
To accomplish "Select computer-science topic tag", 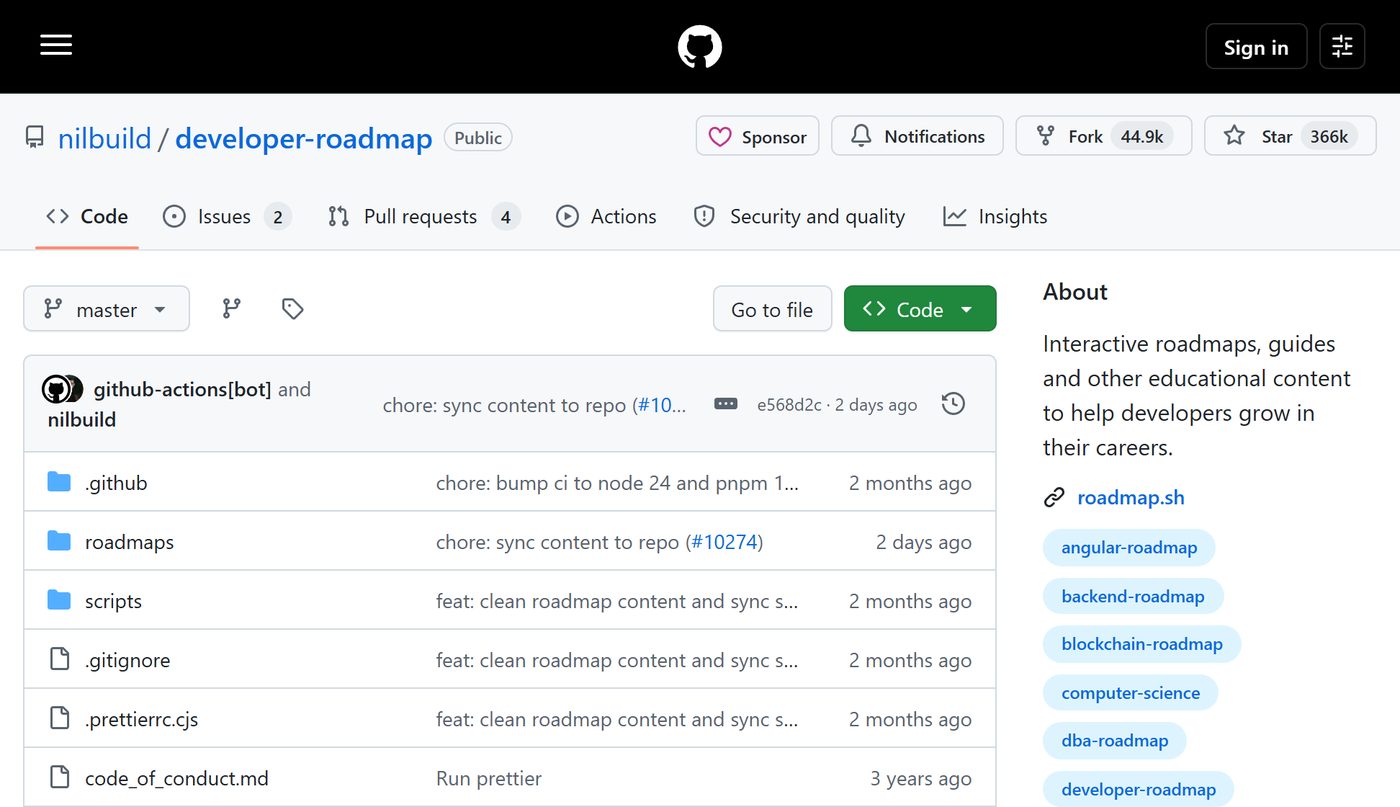I will pyautogui.click(x=1130, y=693).
